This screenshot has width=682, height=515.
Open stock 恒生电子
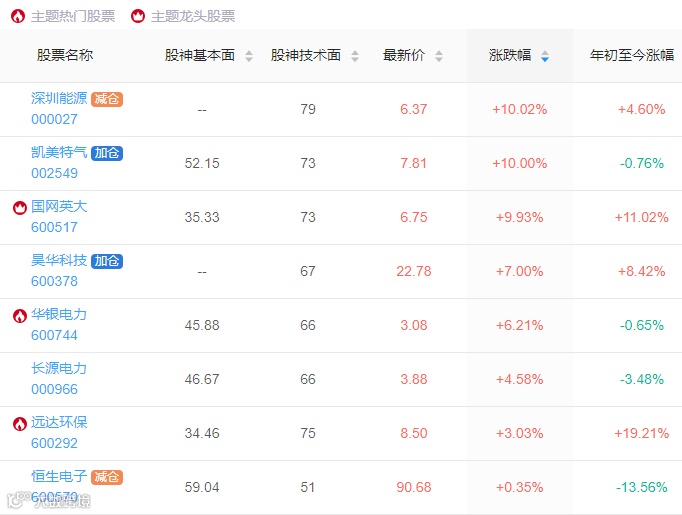coord(59,476)
